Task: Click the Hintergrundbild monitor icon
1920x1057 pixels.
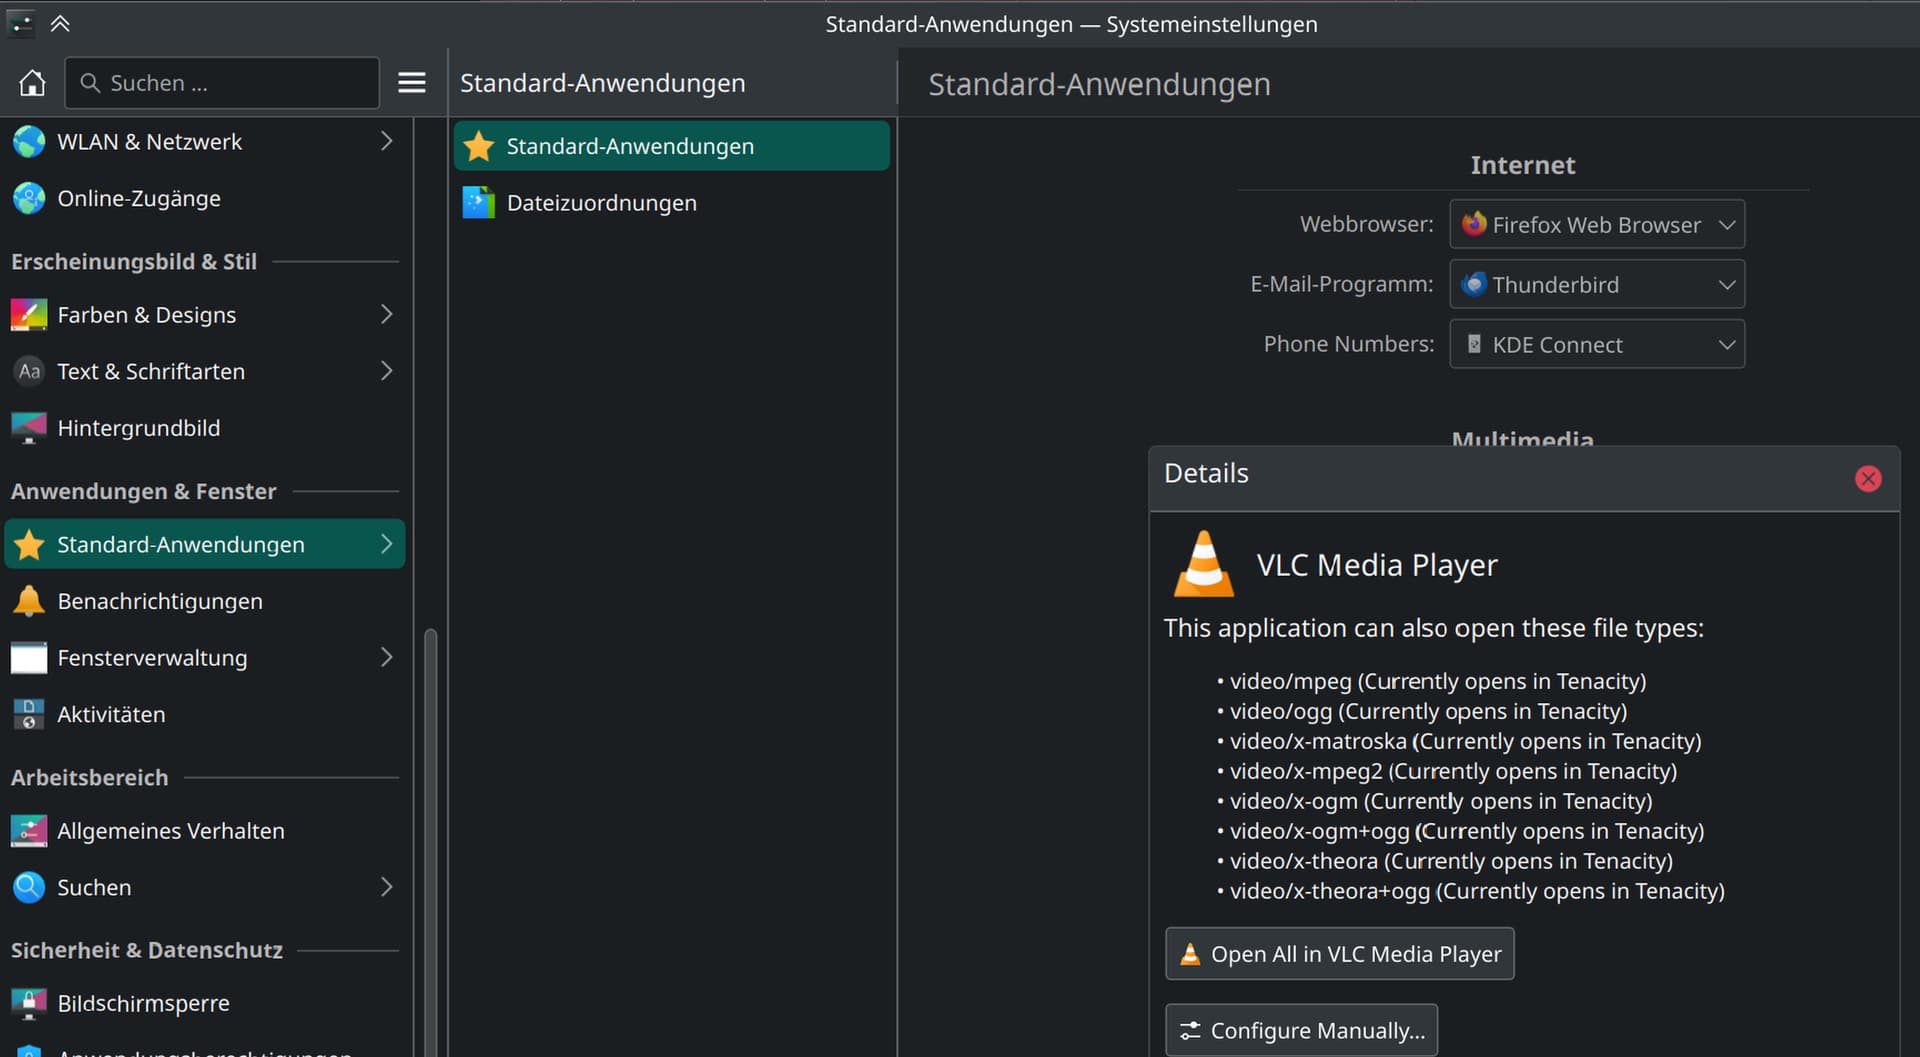Action: [29, 428]
